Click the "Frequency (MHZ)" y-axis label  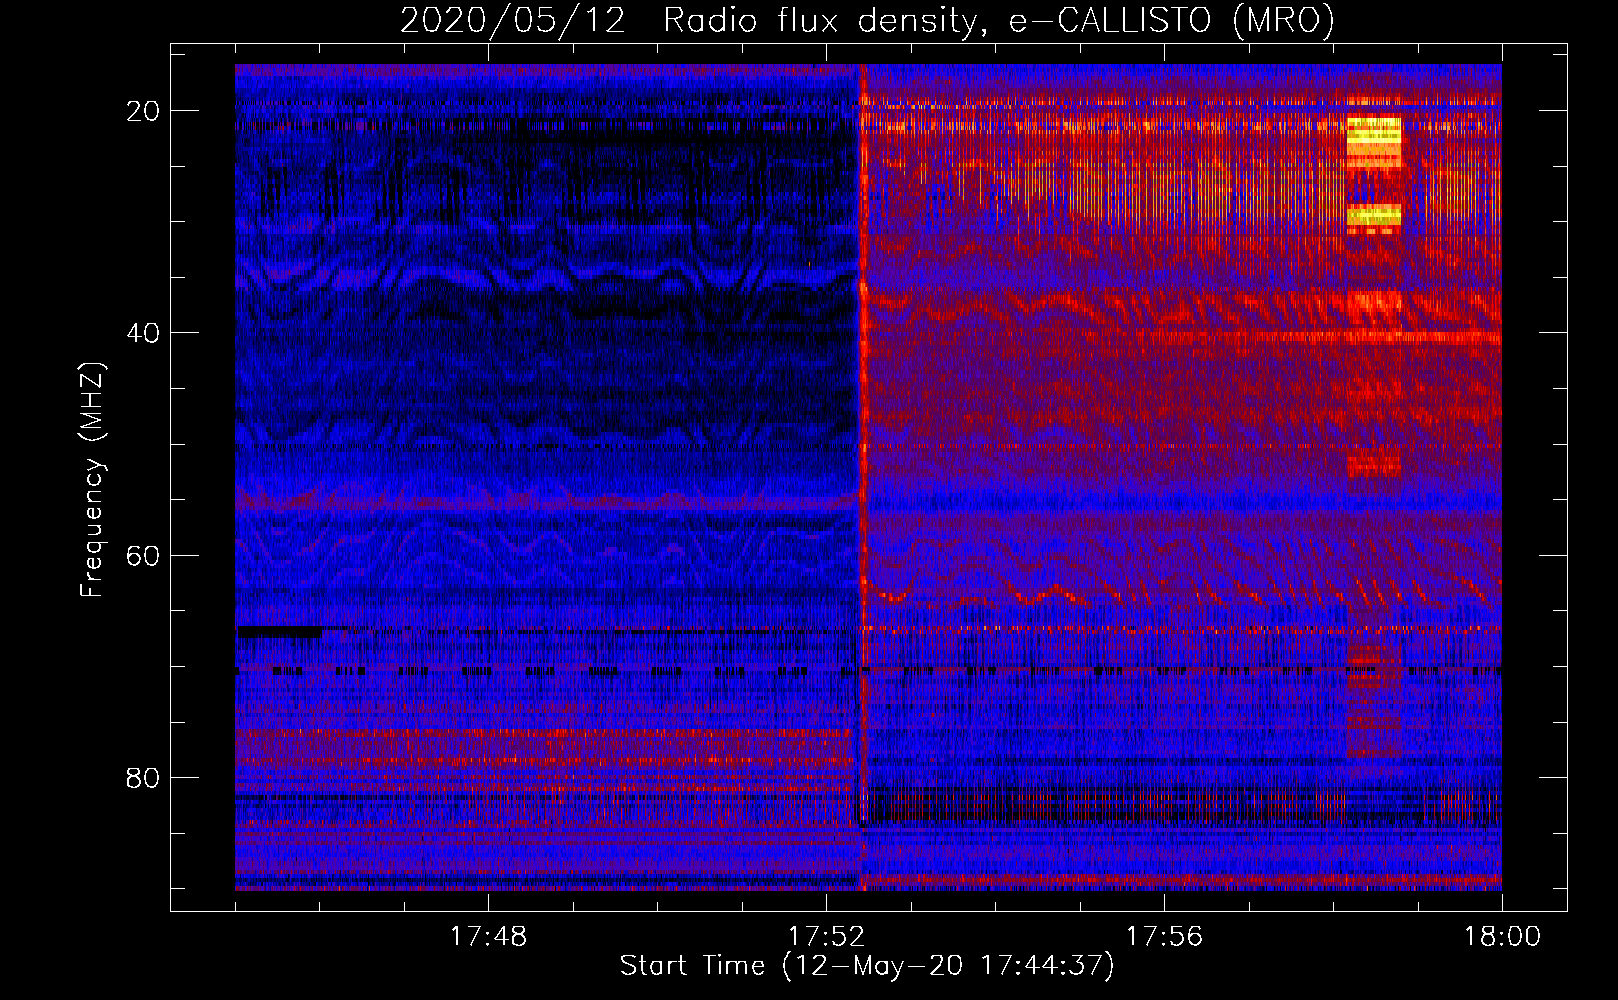91,480
